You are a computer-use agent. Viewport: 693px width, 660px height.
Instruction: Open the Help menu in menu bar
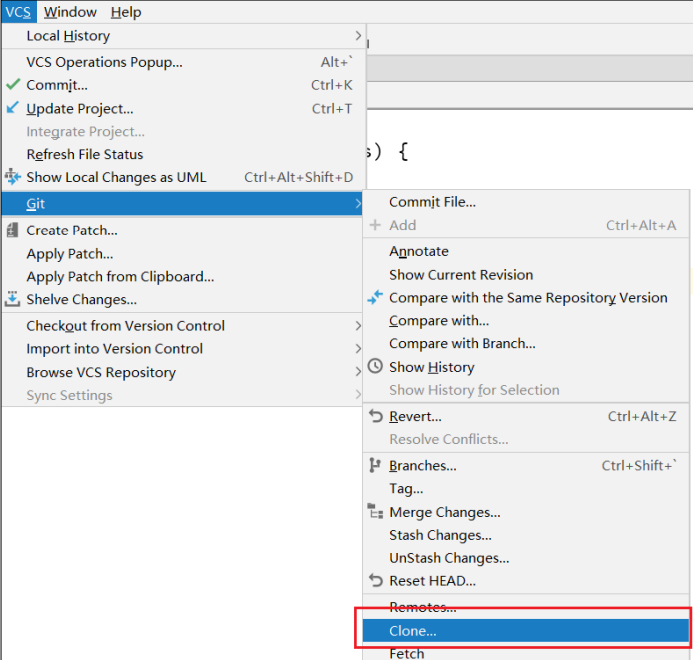click(x=126, y=12)
